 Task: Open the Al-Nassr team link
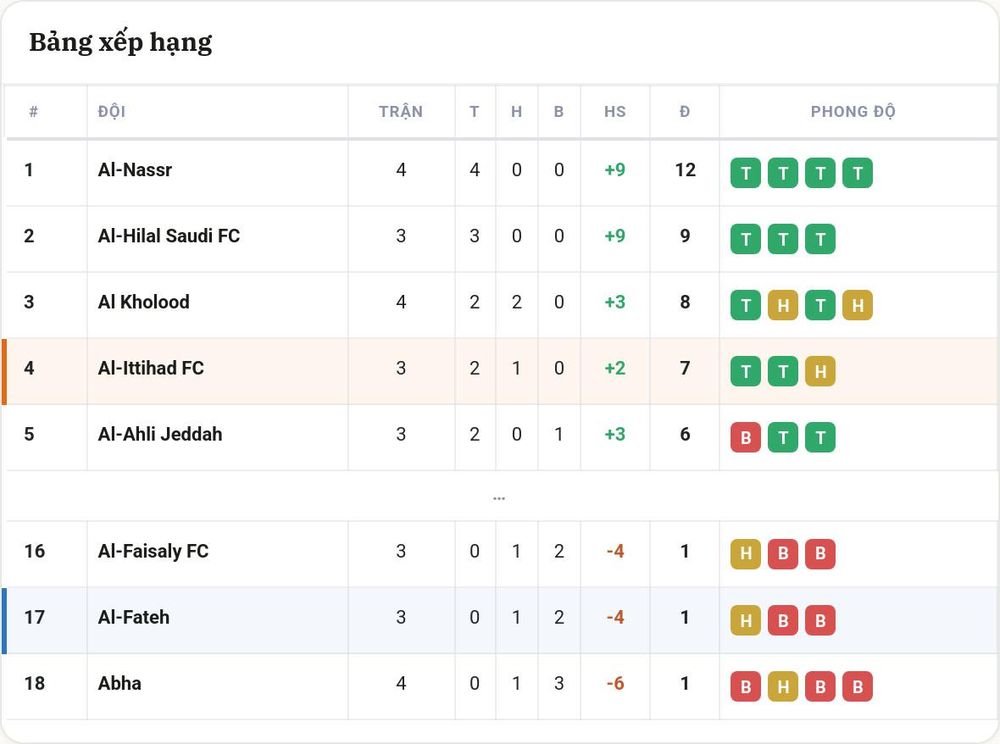[135, 170]
